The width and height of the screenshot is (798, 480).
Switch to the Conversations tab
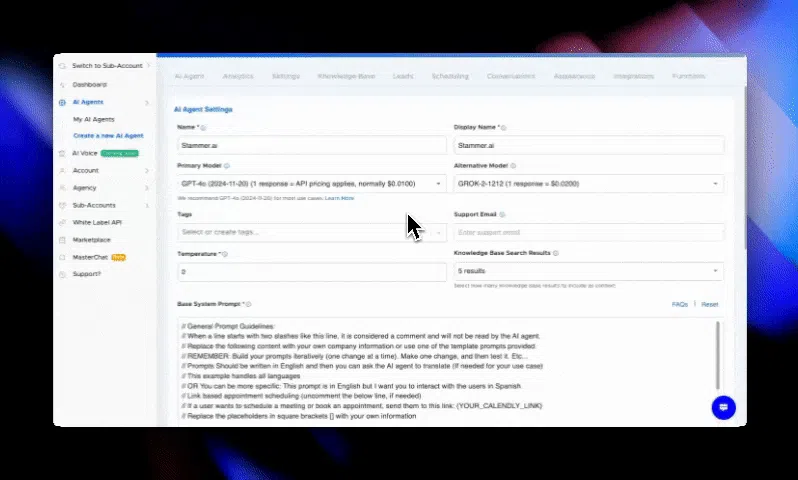pos(511,76)
